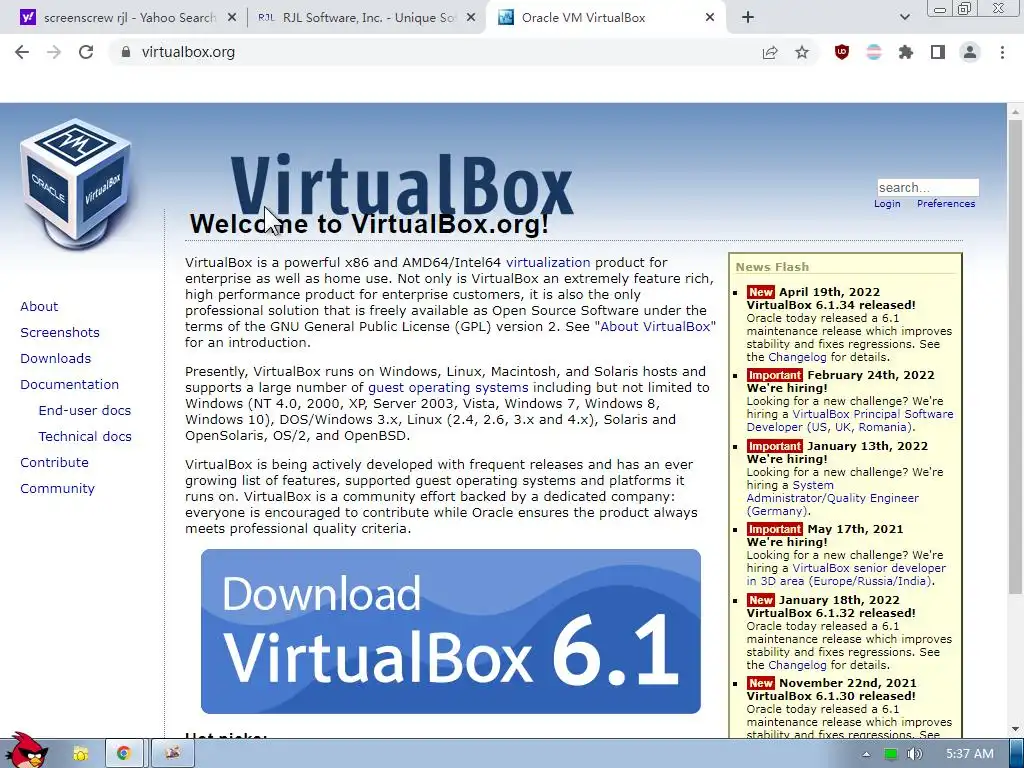This screenshot has height=768, width=1024.
Task: Open the Chrome three-dot menu
Action: [x=1002, y=52]
